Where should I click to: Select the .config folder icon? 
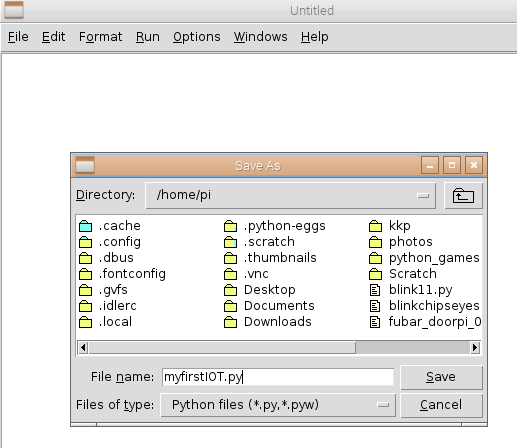tap(86, 242)
